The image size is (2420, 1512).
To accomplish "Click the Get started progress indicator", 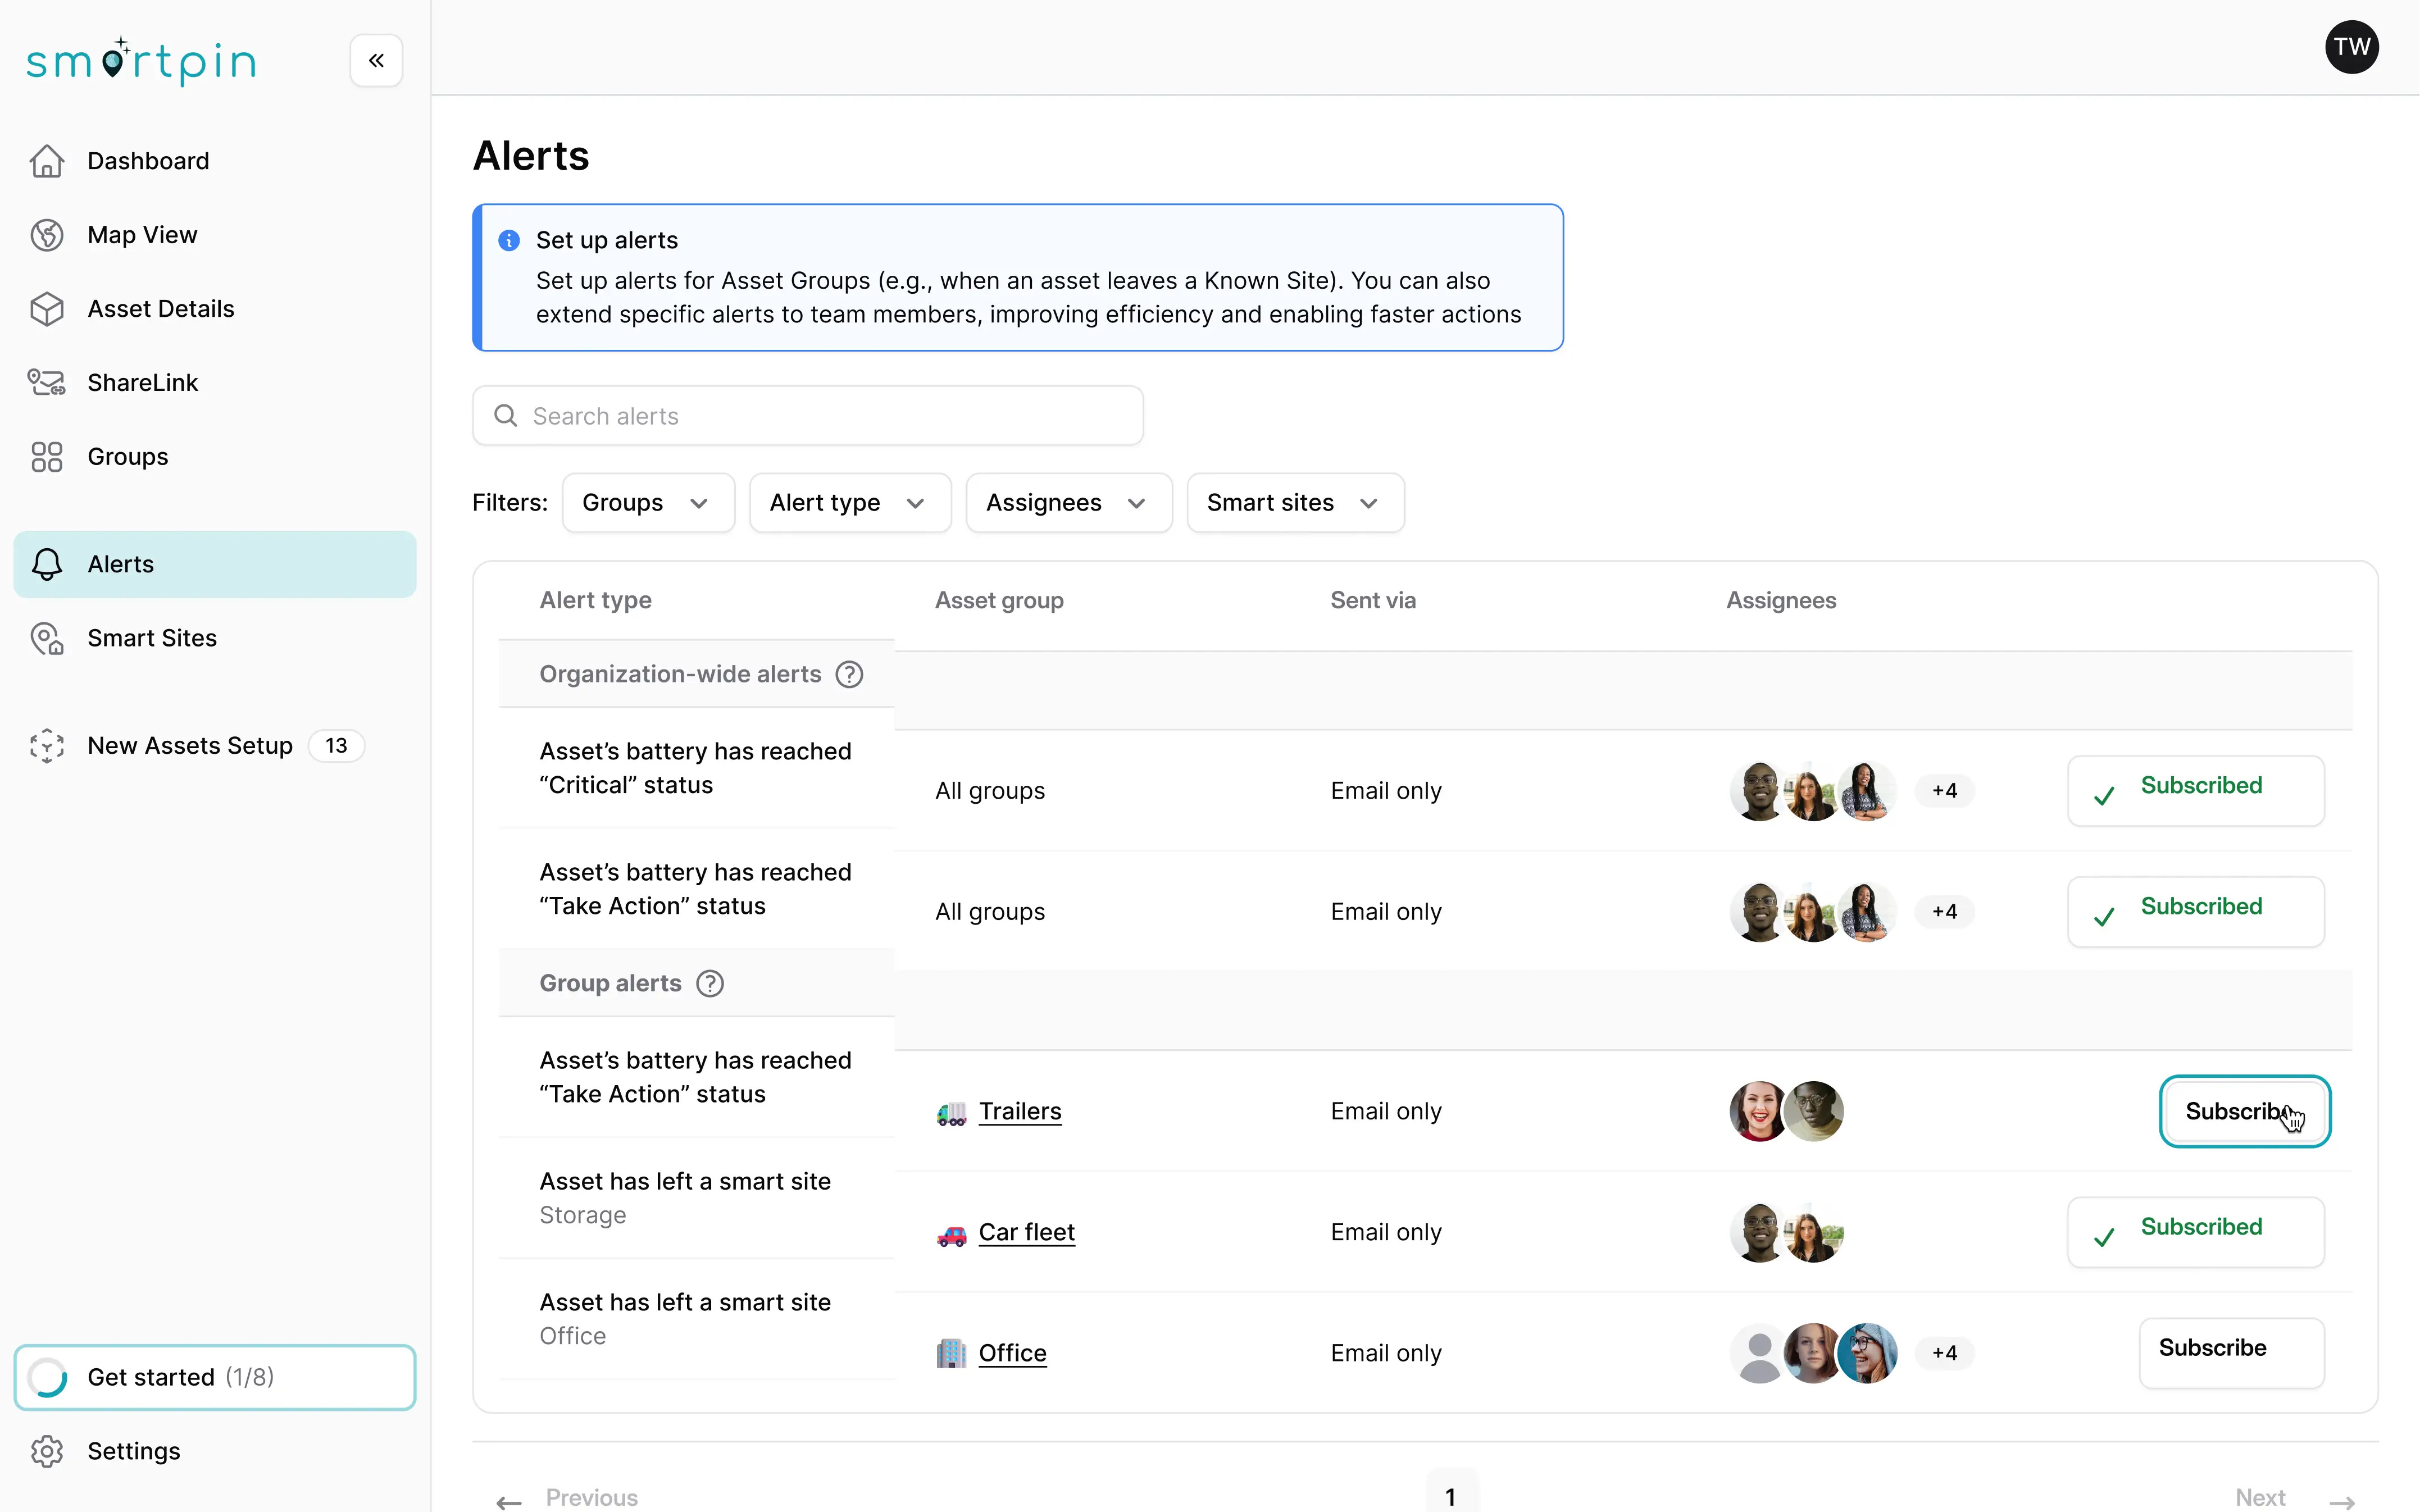I will [48, 1377].
